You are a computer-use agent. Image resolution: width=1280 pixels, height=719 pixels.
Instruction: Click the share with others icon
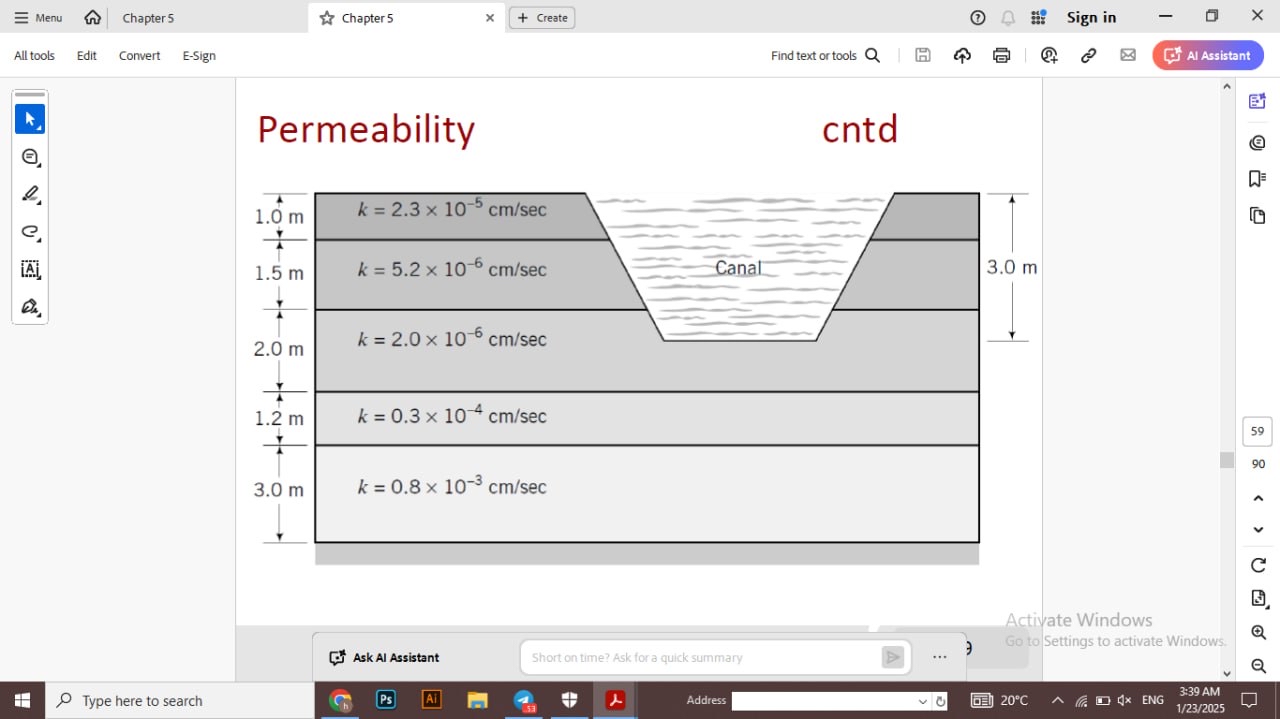[x=1049, y=56]
